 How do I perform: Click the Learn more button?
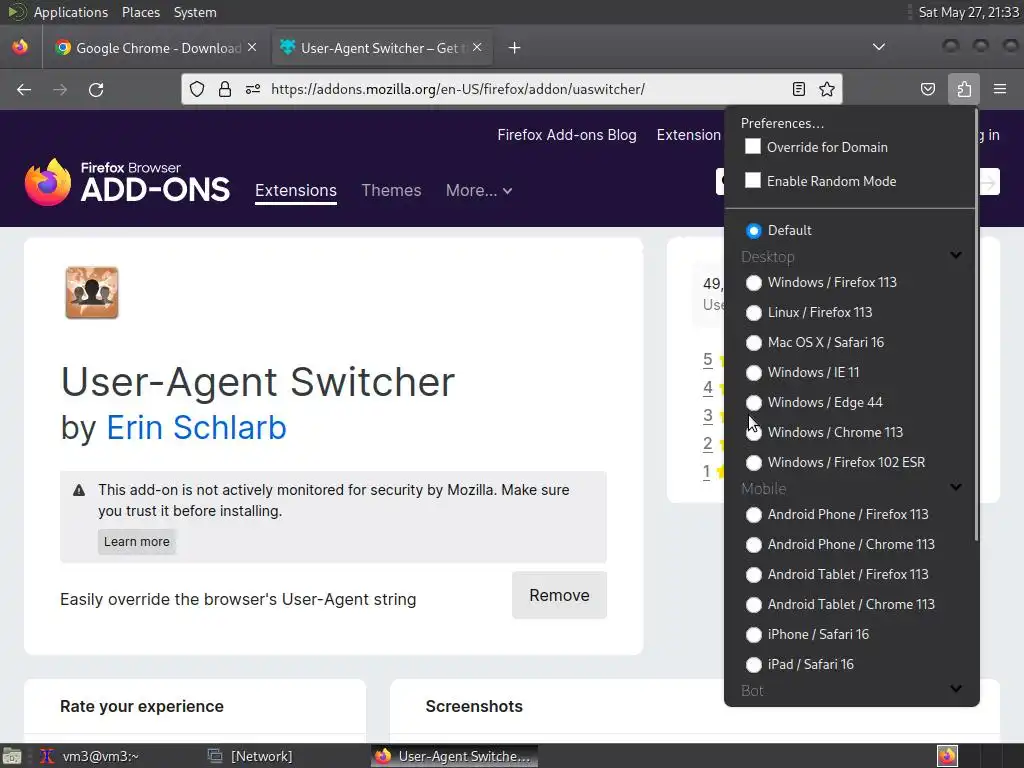136,541
